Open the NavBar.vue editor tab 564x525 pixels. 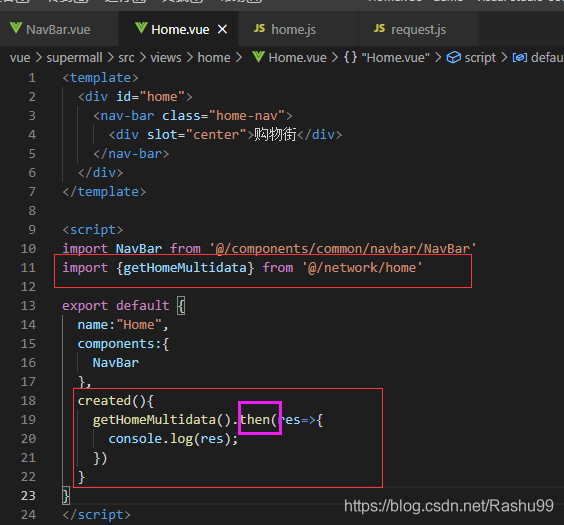click(58, 29)
